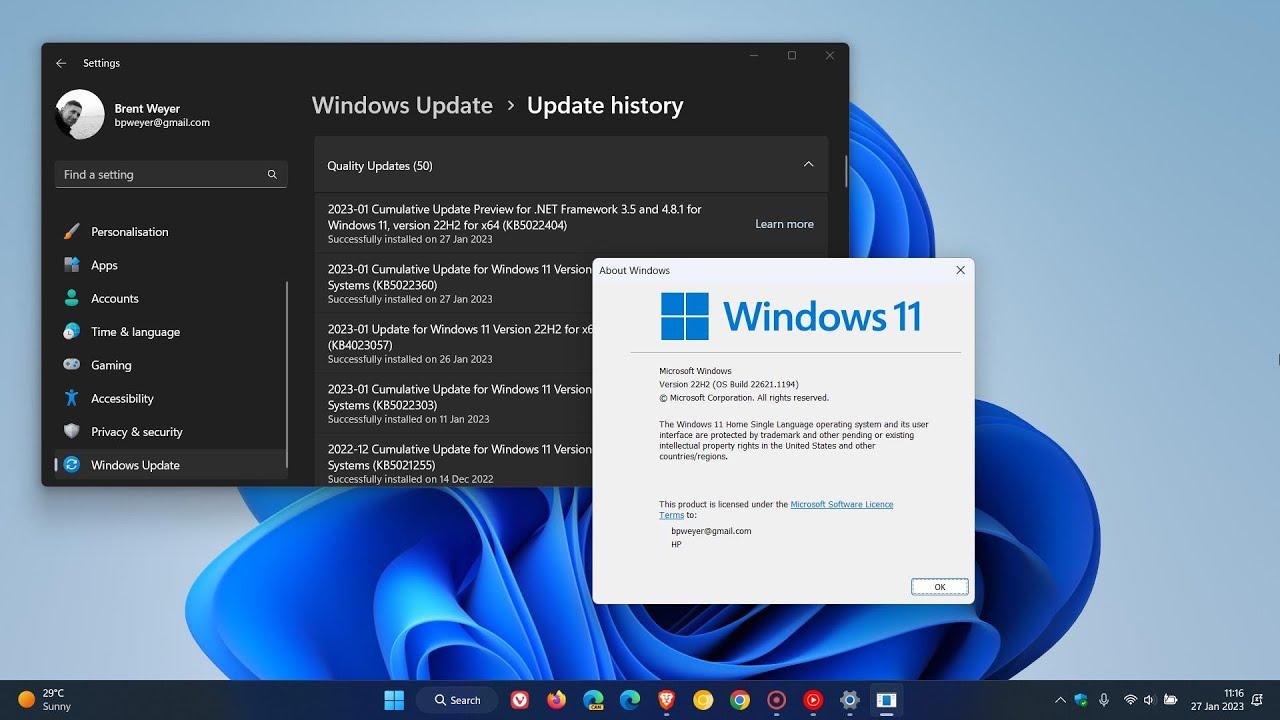Show hidden icons in system tray
The height and width of the screenshot is (720, 1280).
(1061, 700)
